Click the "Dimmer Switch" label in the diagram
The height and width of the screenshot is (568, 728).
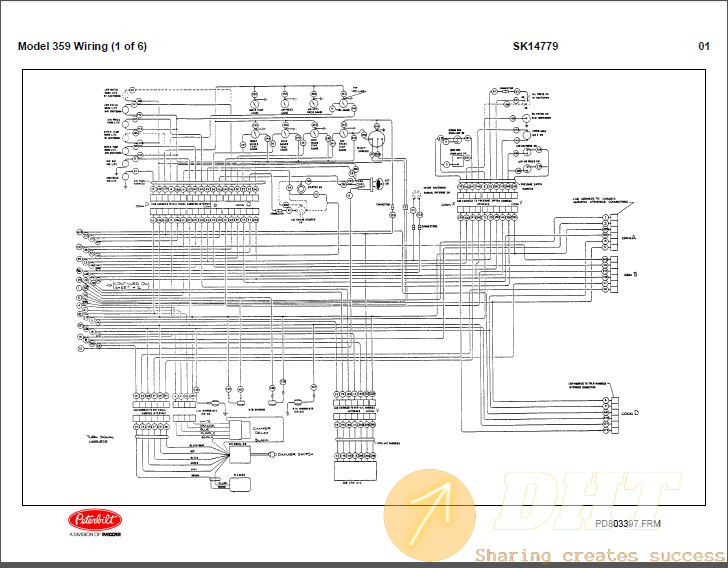(296, 454)
